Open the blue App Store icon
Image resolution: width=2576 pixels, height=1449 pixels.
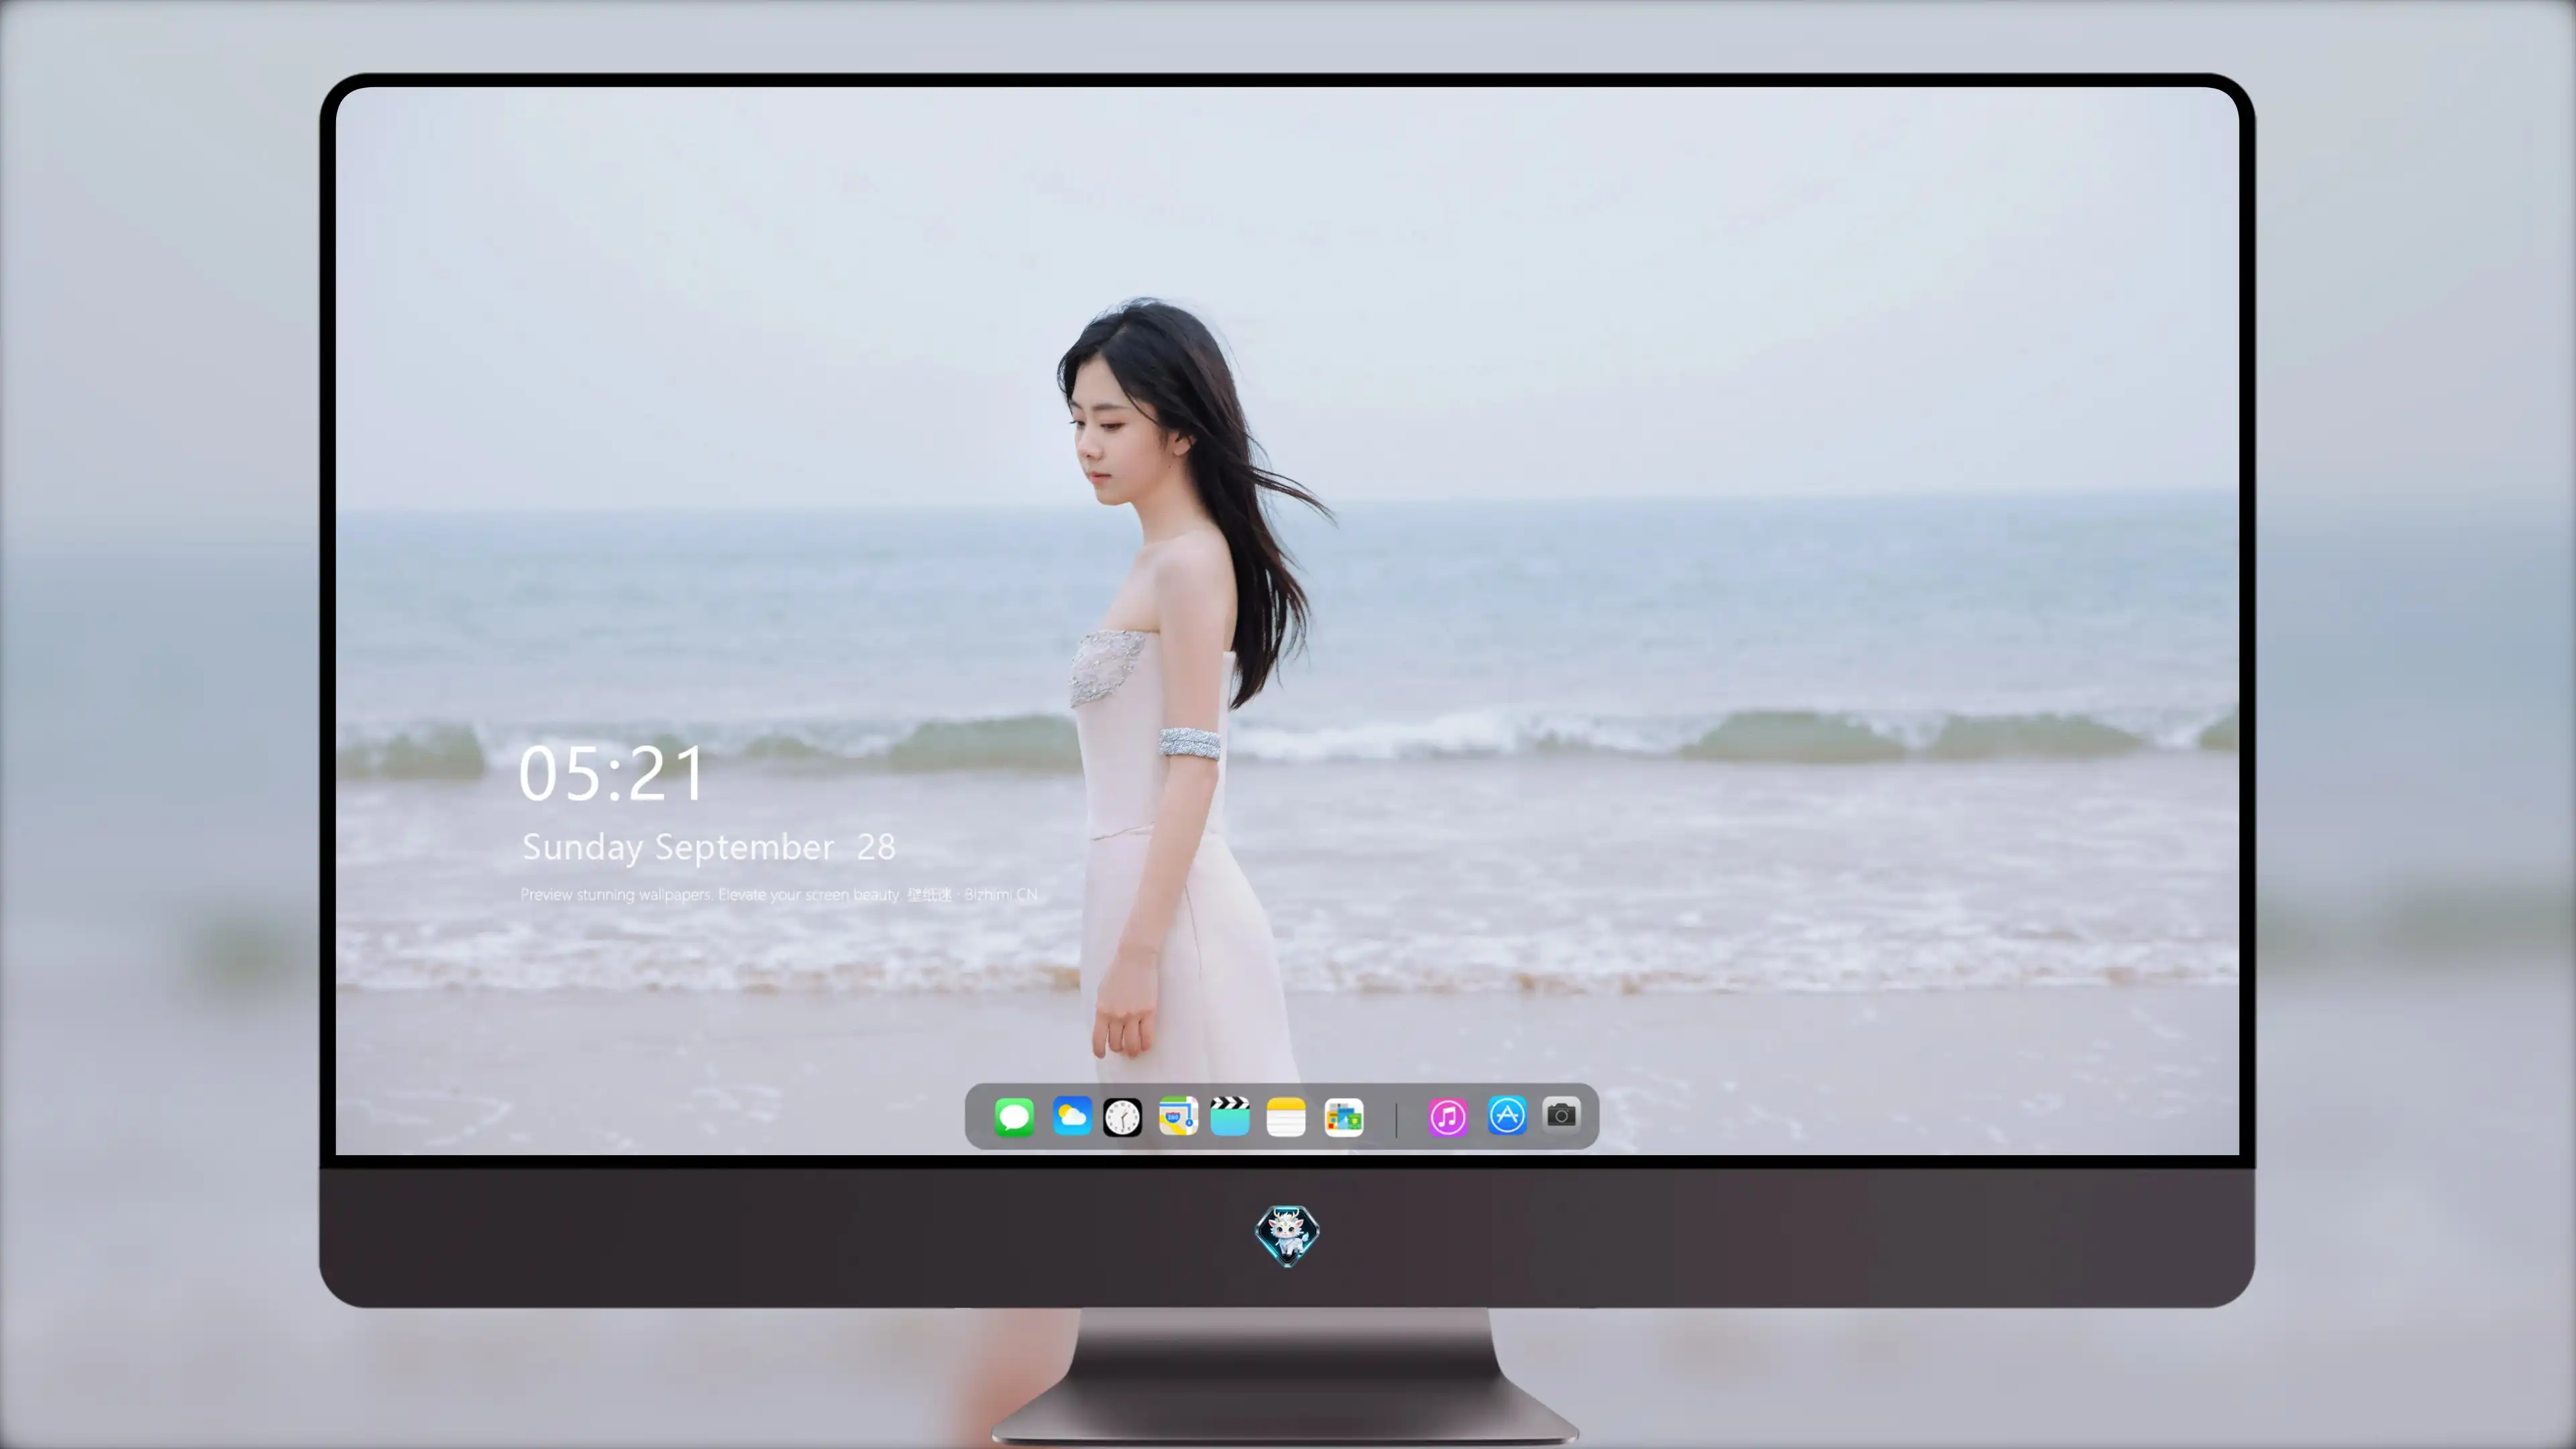click(1507, 1115)
